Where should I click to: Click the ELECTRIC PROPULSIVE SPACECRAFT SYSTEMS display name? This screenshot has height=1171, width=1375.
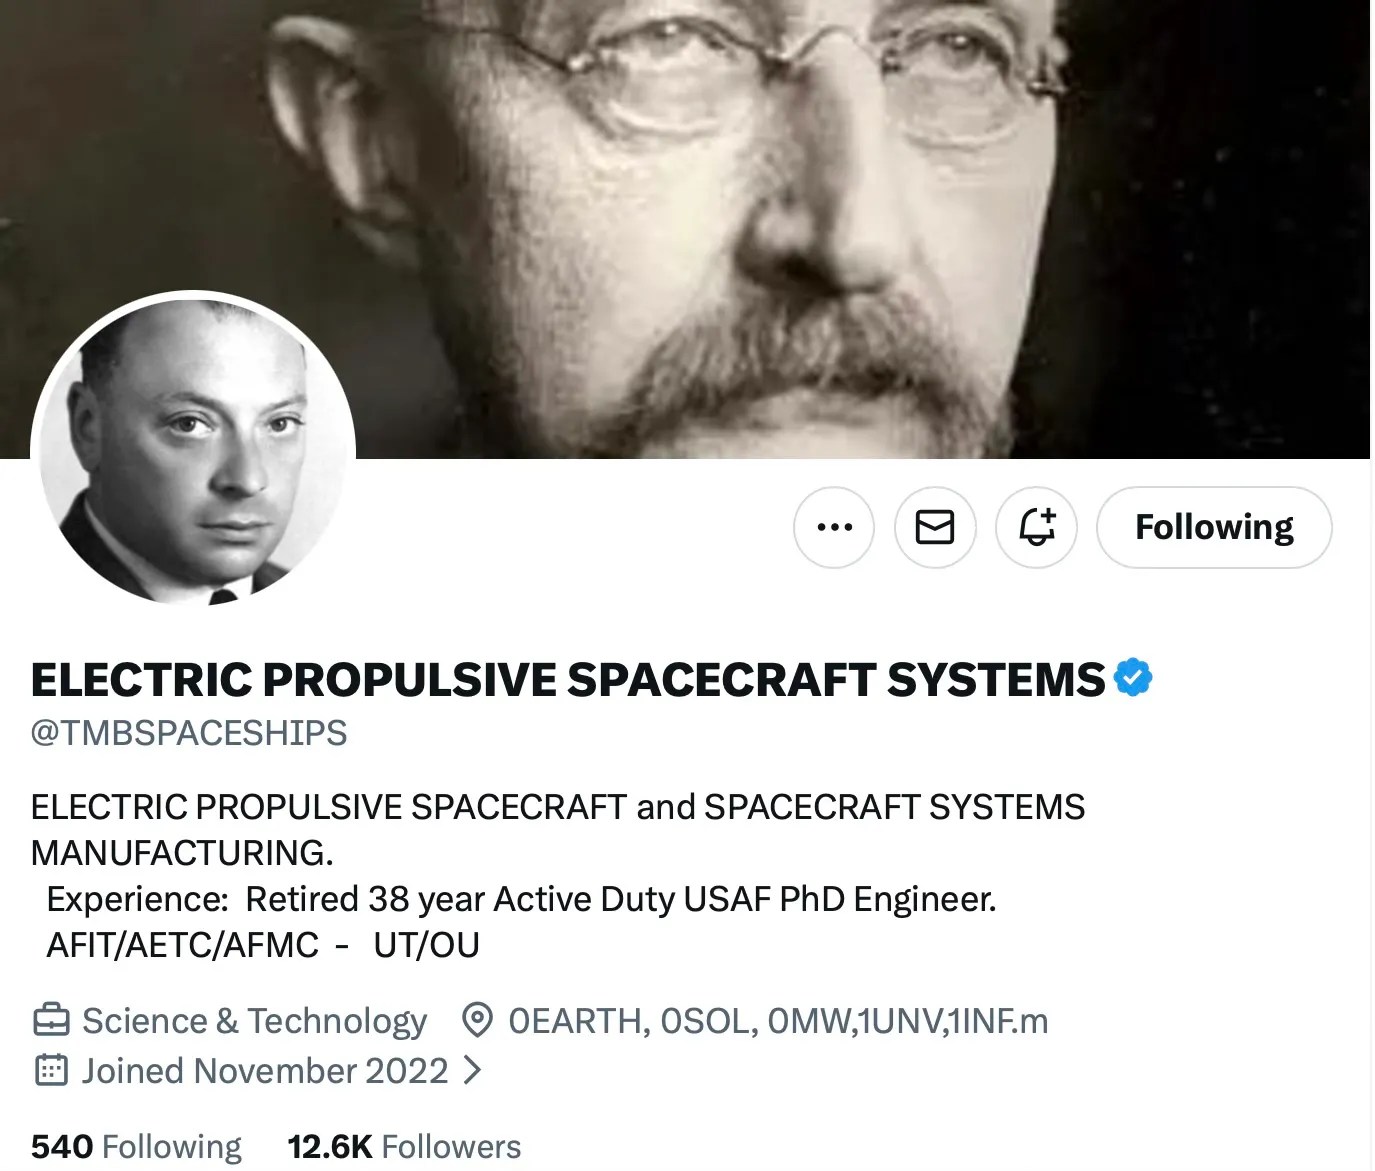click(x=568, y=680)
